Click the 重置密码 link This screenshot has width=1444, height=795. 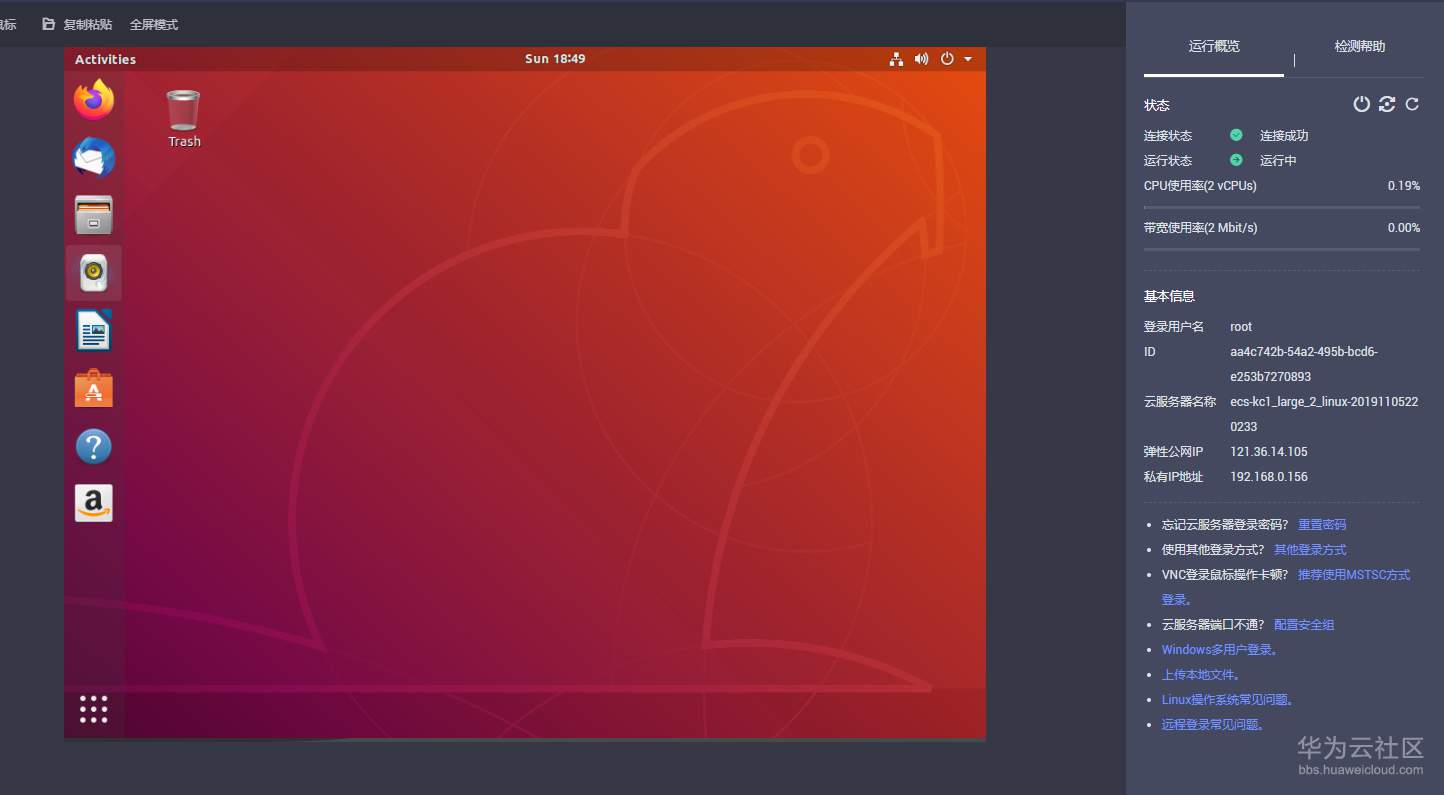(x=1322, y=524)
